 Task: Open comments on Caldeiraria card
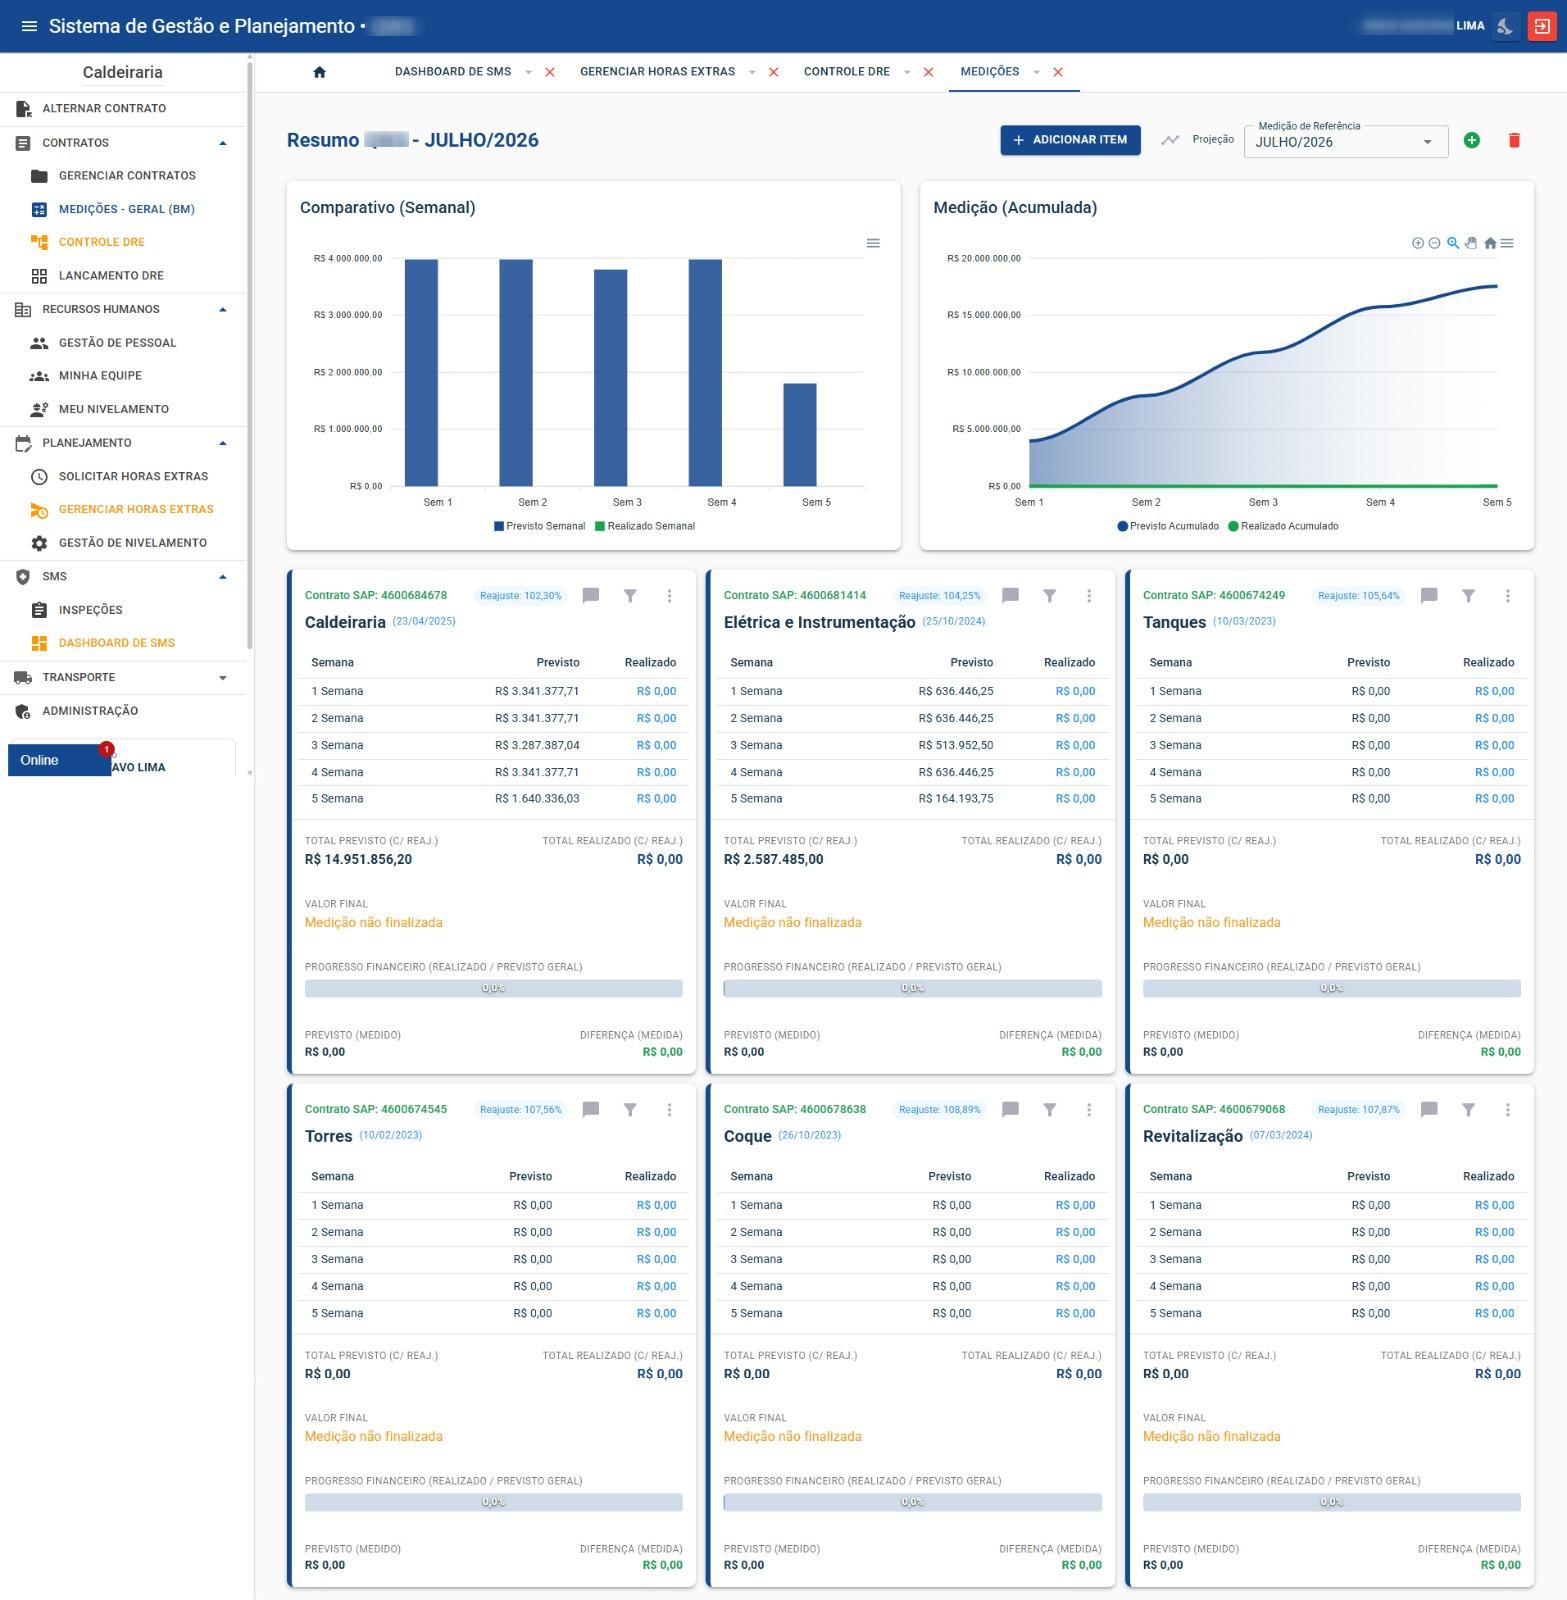coord(591,596)
